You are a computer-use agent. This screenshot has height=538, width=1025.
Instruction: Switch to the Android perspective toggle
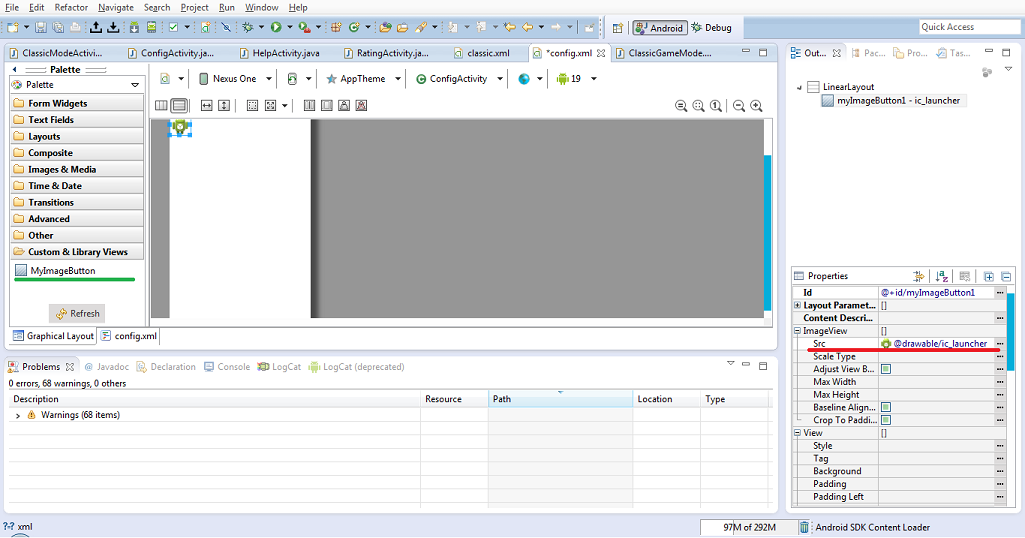coord(660,28)
